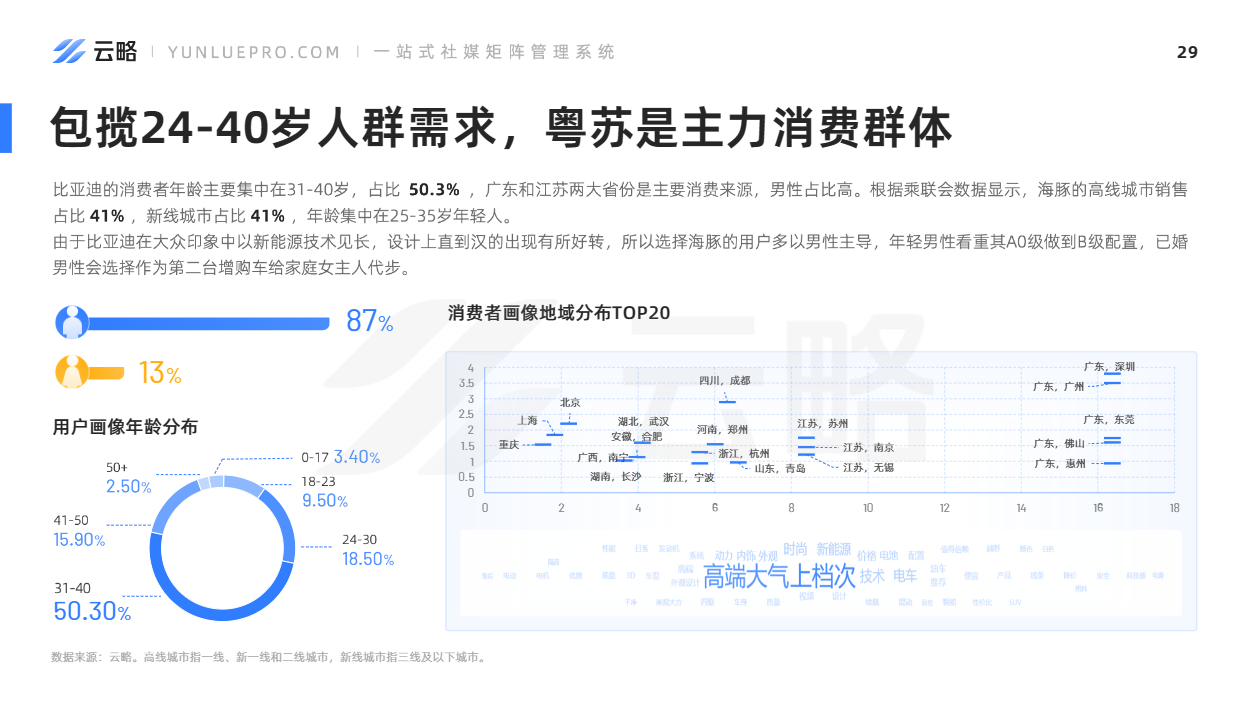Click the 山东，青岛 data label
The width and height of the screenshot is (1250, 703).
pyautogui.click(x=779, y=468)
